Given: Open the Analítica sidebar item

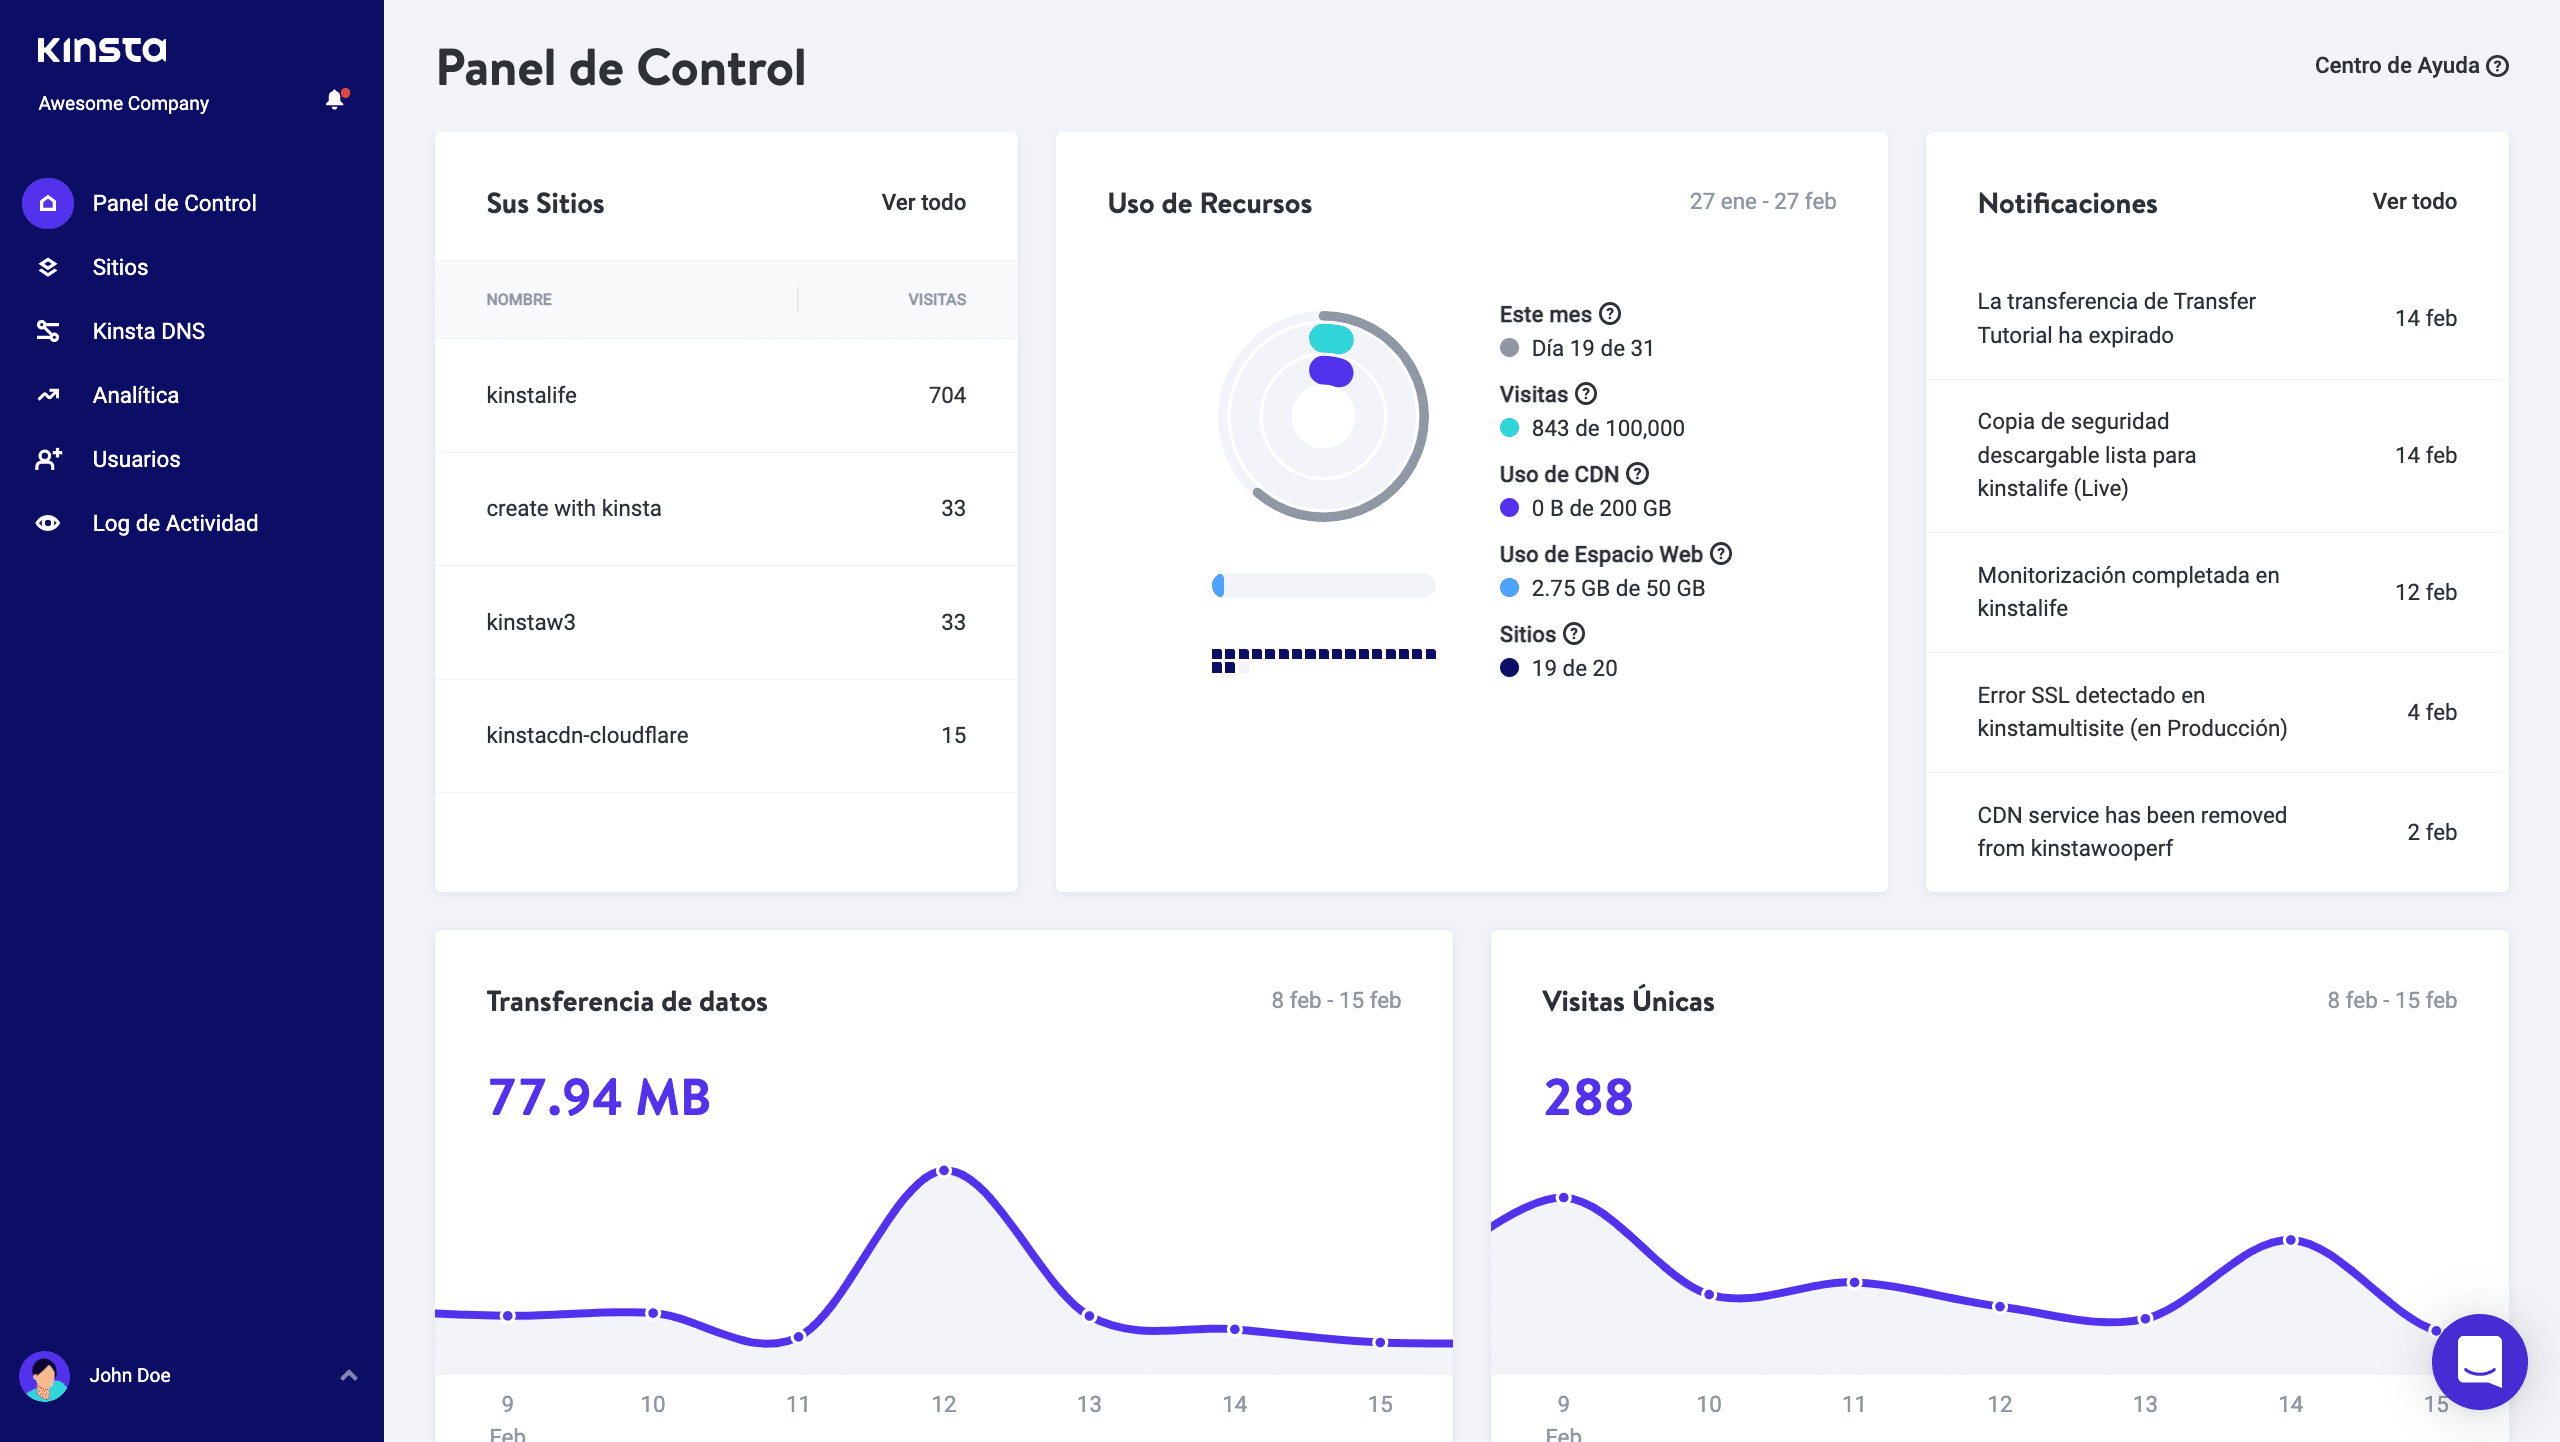Looking at the screenshot, I should pos(136,395).
